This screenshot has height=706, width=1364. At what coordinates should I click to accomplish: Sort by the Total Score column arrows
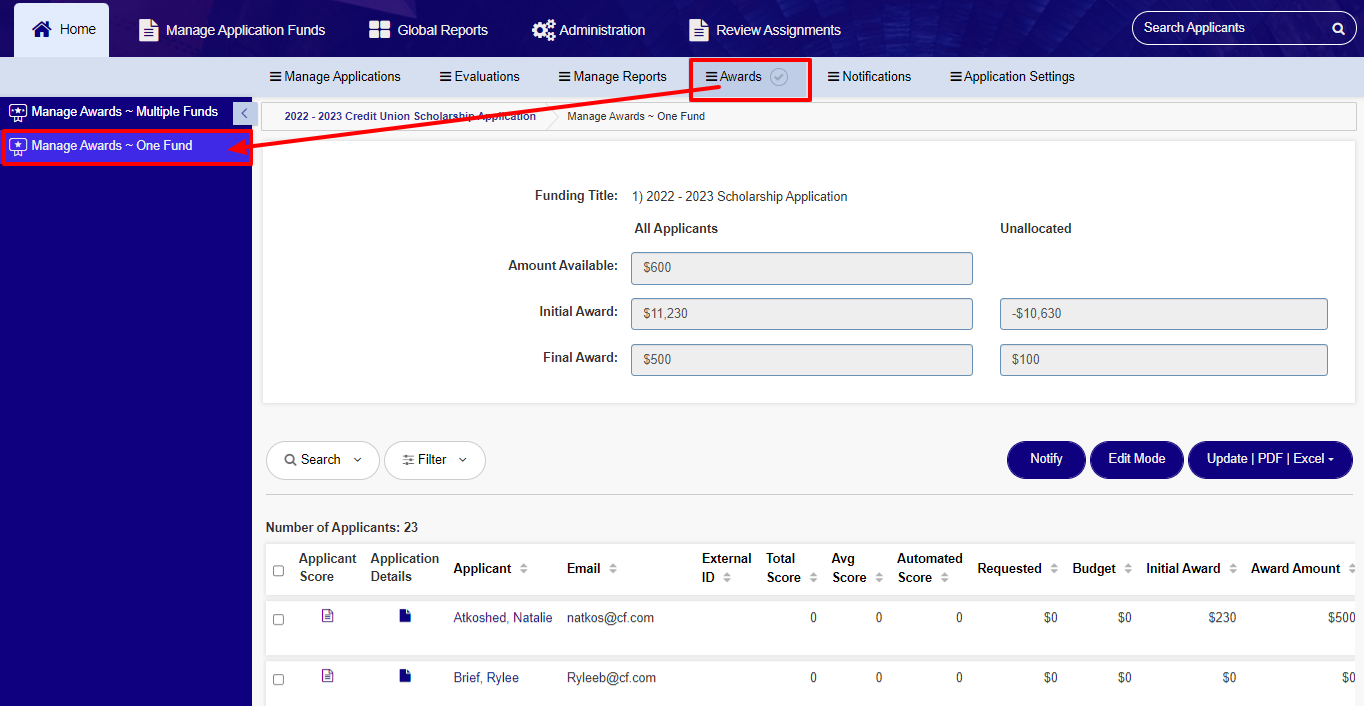pos(811,578)
